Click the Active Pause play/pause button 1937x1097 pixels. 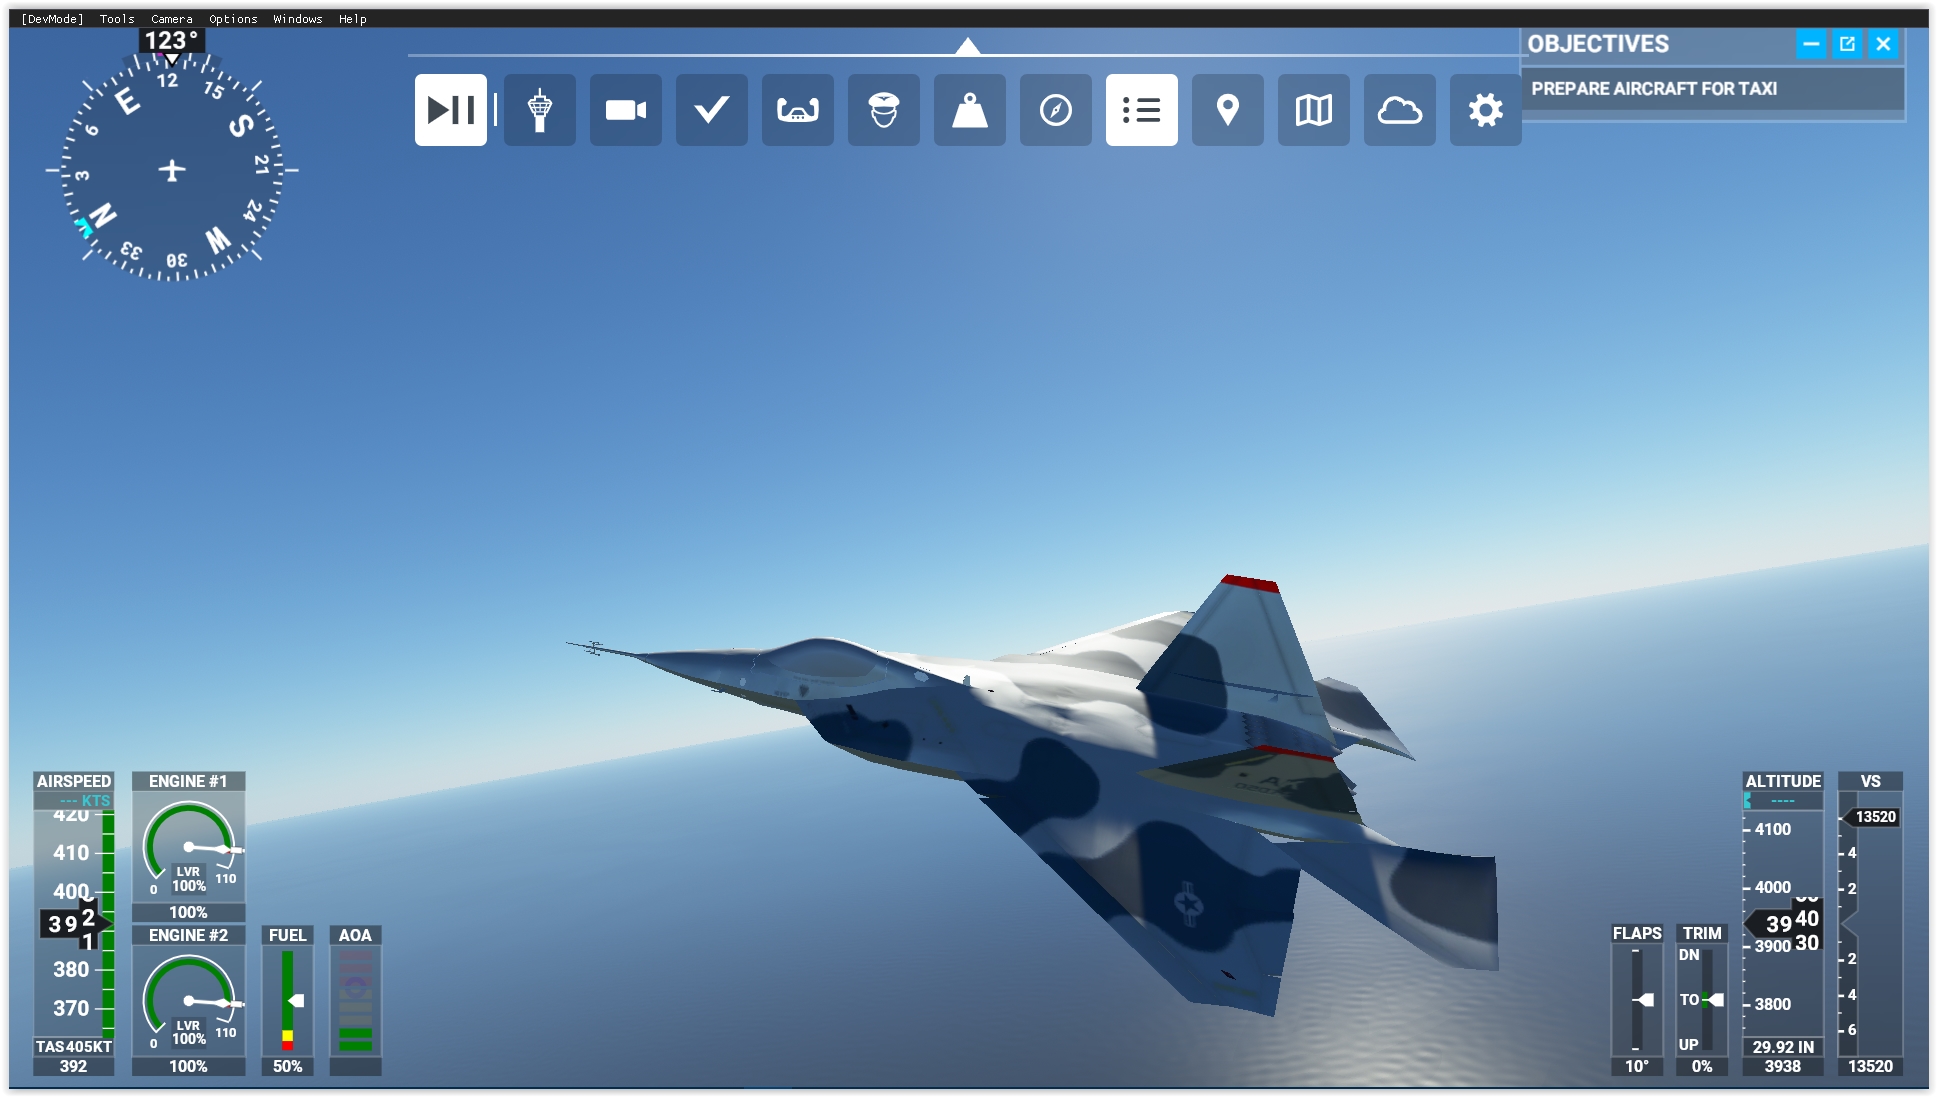click(450, 110)
